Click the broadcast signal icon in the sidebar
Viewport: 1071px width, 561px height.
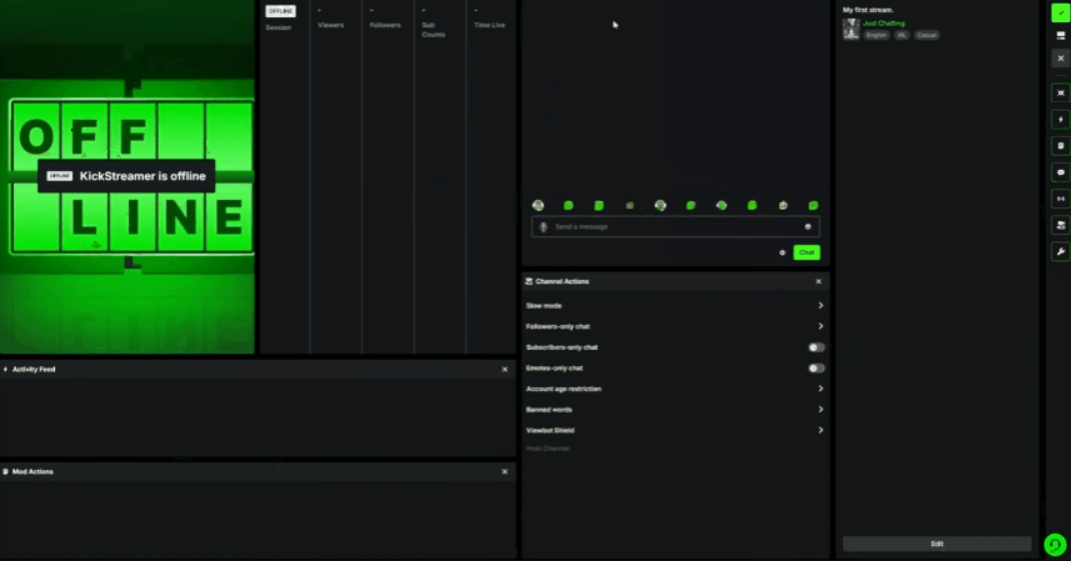[x=1060, y=198]
